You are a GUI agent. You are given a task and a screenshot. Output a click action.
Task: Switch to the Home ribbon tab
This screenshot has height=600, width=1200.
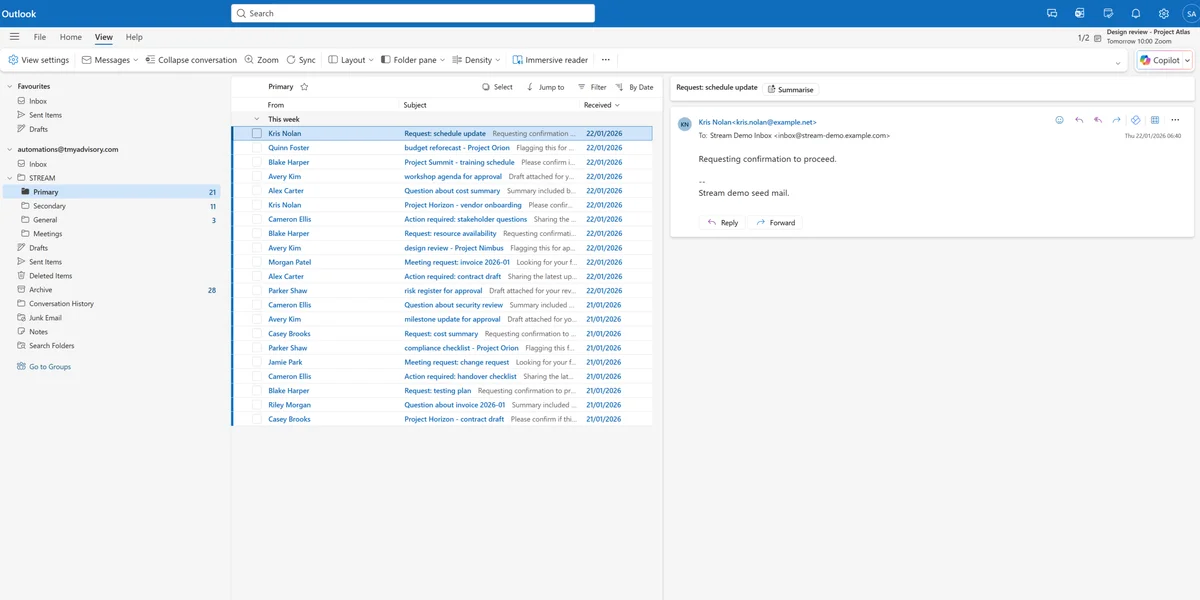[70, 36]
